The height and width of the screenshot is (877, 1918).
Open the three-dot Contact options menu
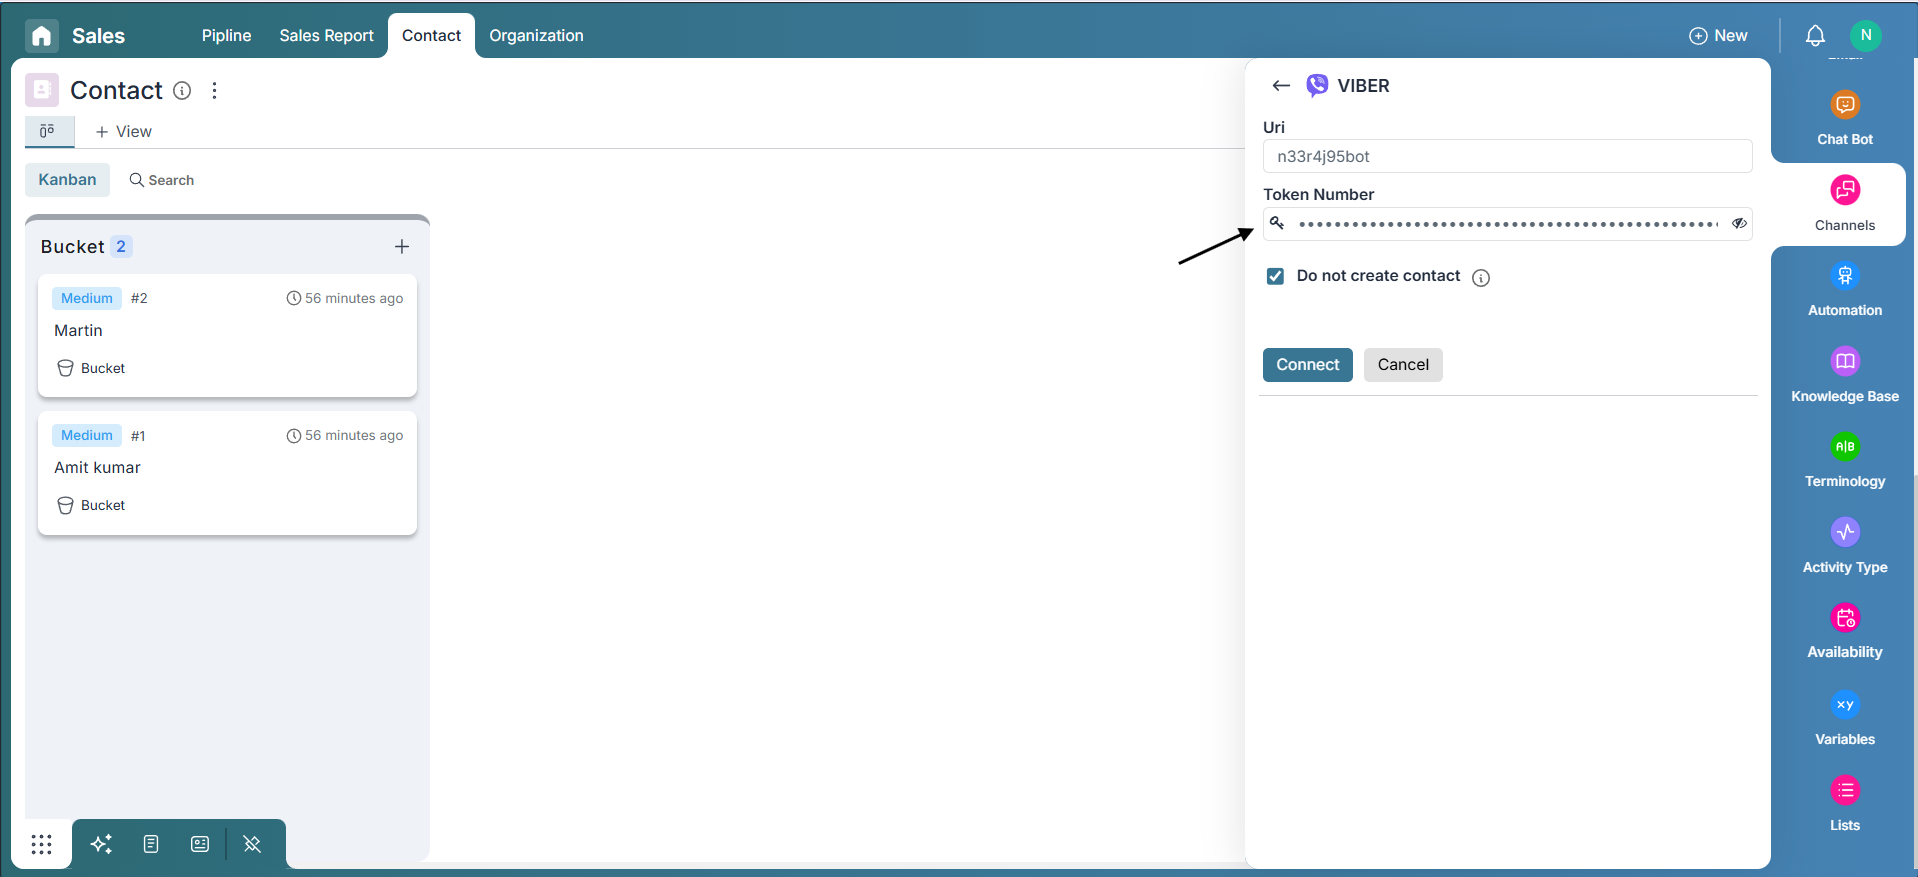(x=214, y=90)
